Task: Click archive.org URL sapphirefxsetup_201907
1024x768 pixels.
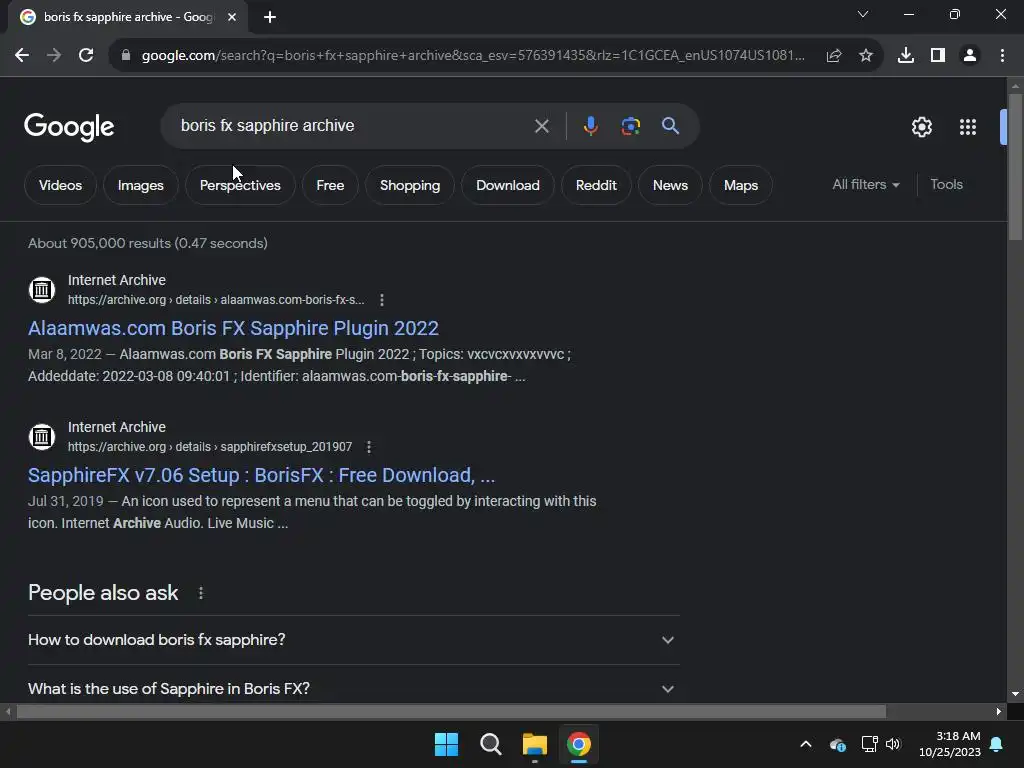Action: click(x=210, y=447)
